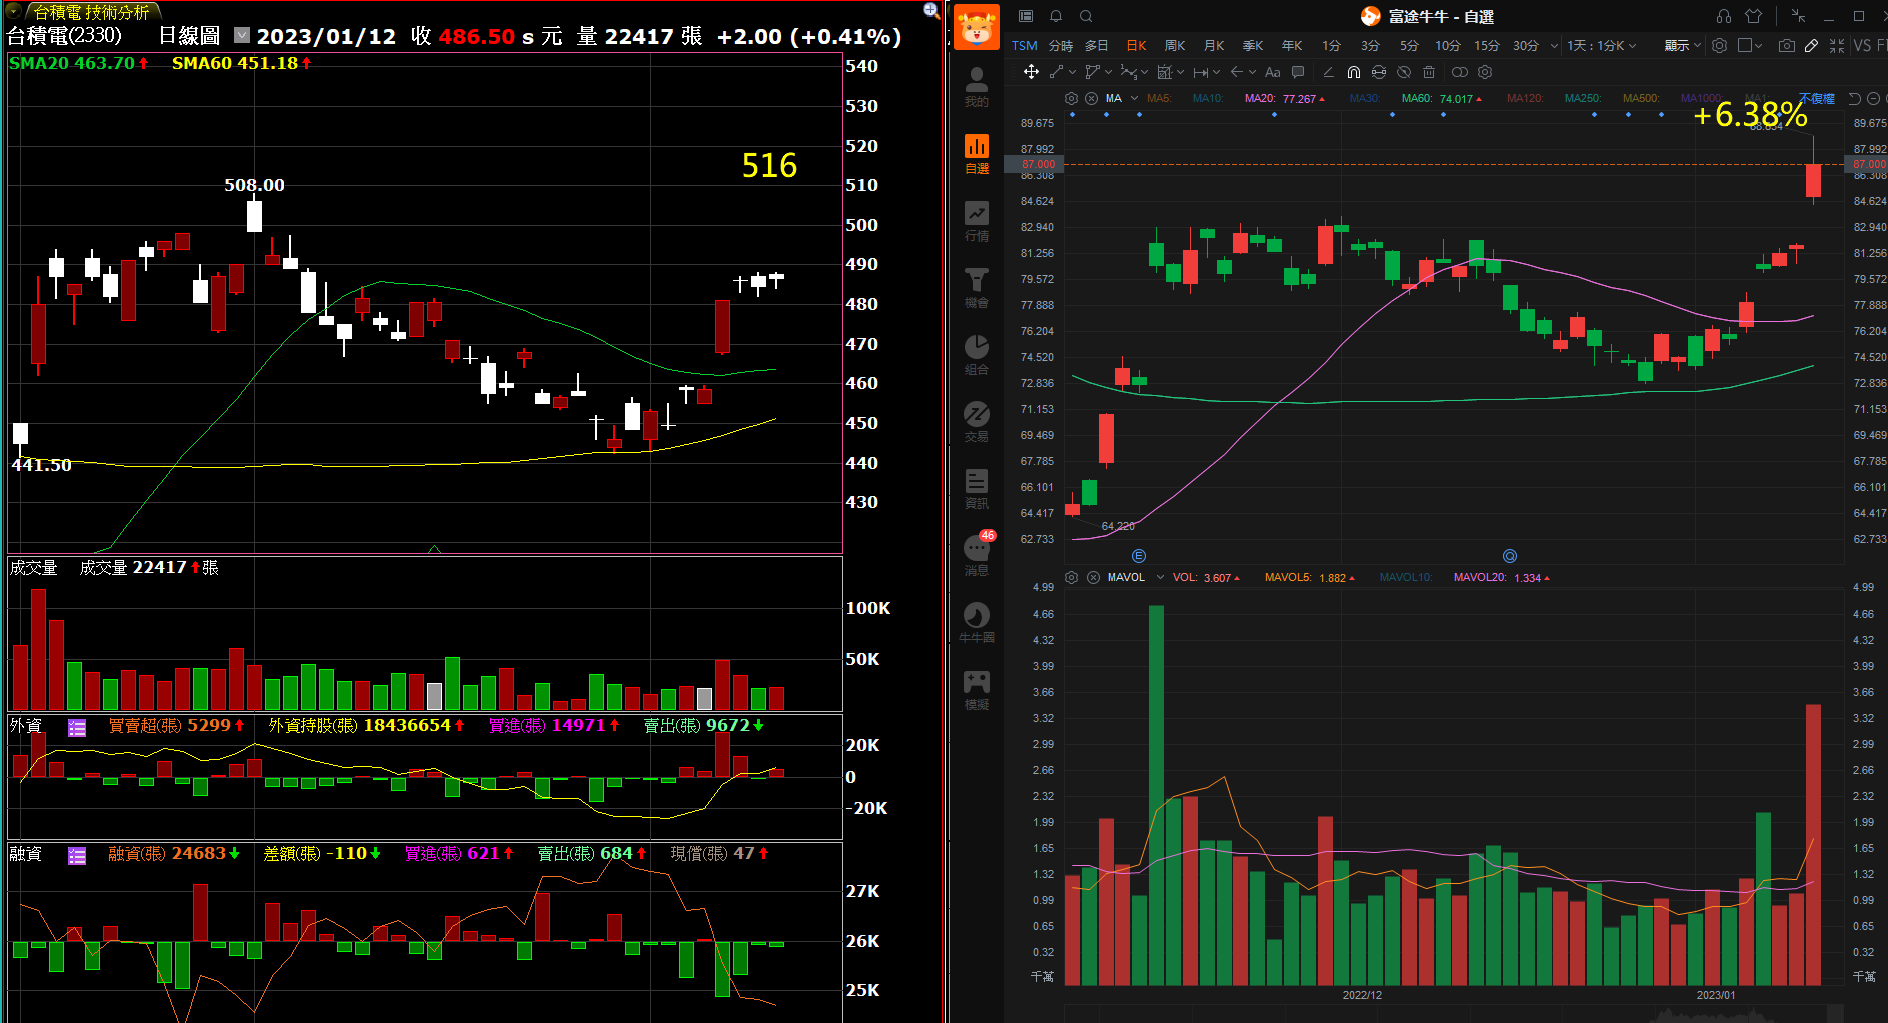Select the measurement ruler tool
Screen dimensions: 1888x1023
tap(1164, 72)
